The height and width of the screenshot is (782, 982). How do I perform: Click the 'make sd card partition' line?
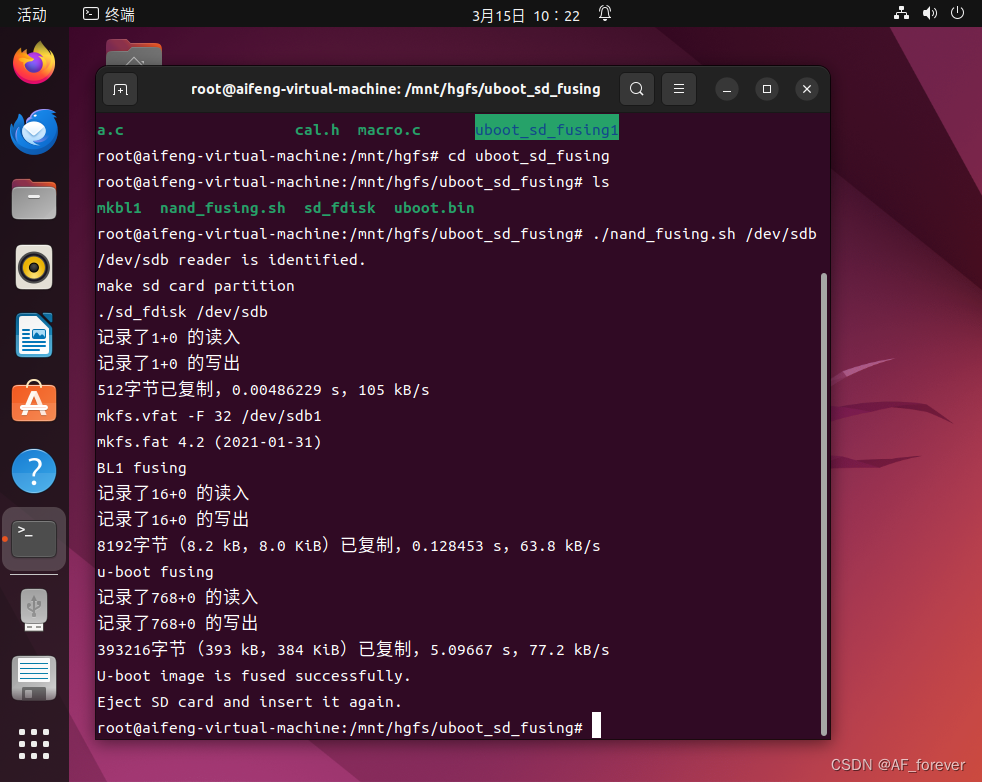(195, 286)
